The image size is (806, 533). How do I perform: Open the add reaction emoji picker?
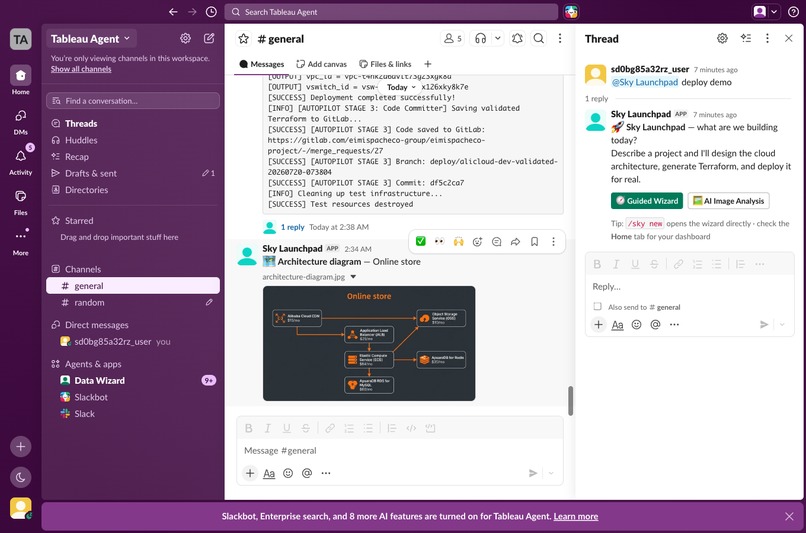point(477,242)
